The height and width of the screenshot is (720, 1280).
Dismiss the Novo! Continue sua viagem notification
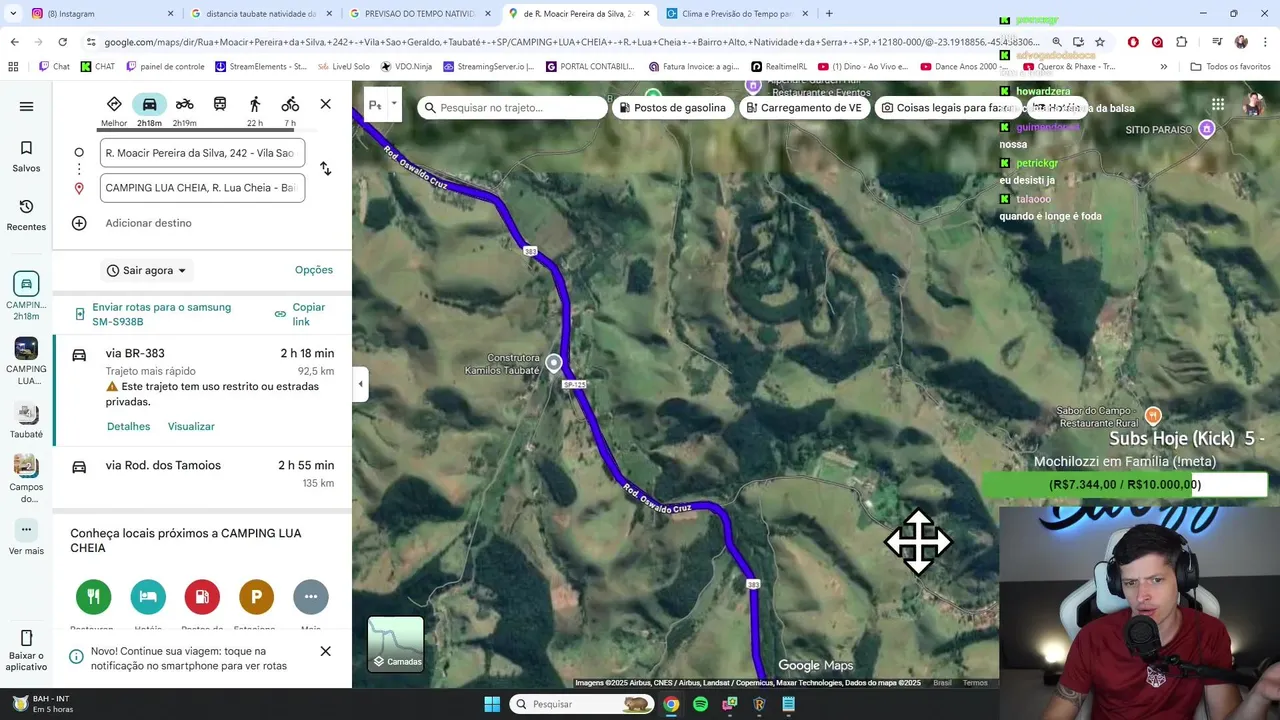[x=325, y=651]
